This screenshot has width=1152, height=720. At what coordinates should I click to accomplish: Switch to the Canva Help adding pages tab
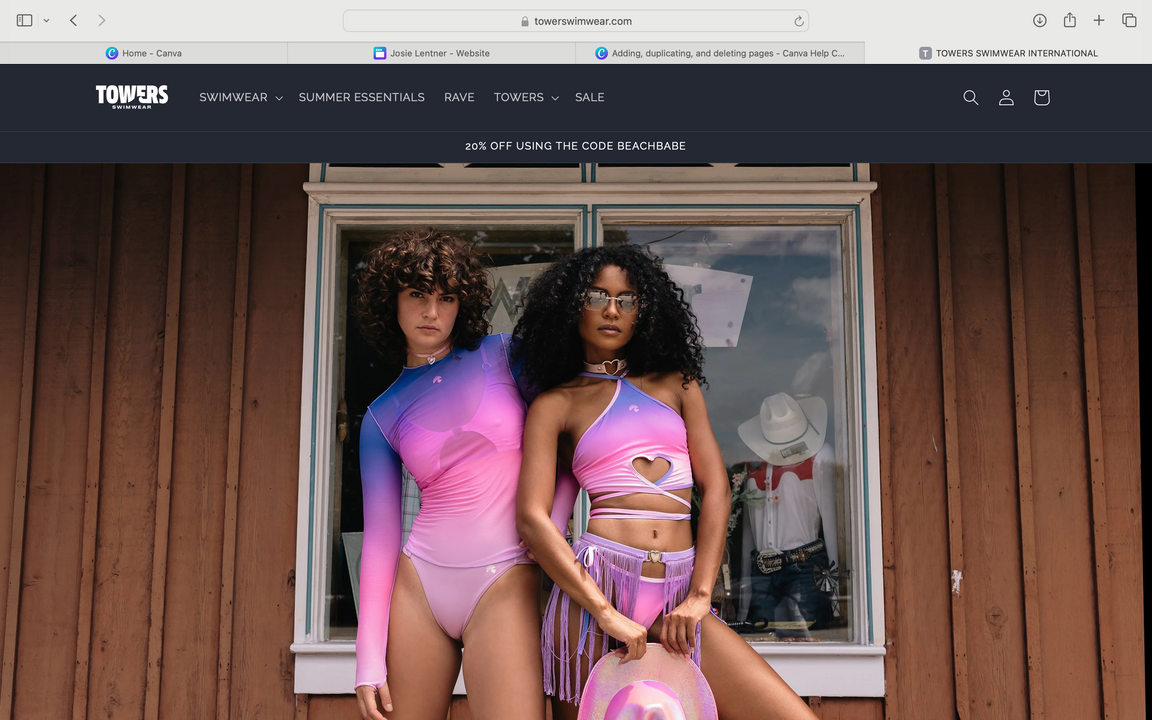click(x=720, y=53)
